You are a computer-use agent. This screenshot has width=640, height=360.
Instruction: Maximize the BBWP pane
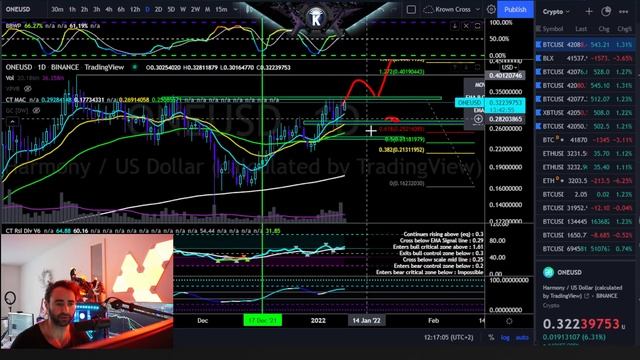pos(477,26)
